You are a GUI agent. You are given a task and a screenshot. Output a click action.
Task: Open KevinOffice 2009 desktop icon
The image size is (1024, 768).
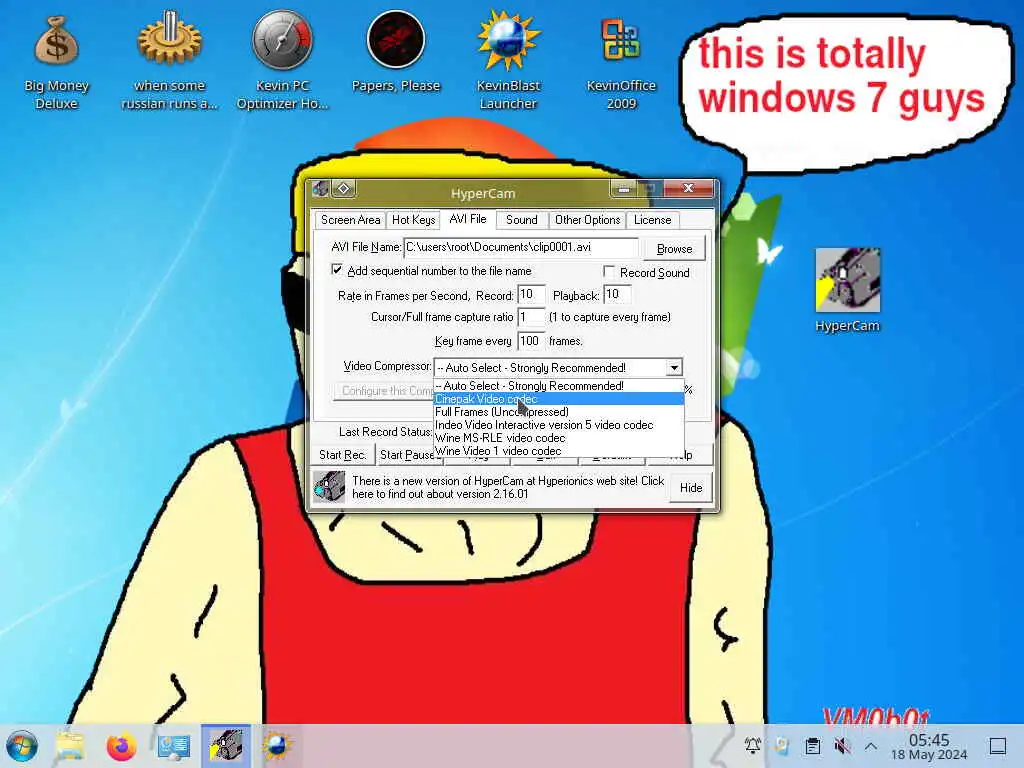tap(621, 62)
